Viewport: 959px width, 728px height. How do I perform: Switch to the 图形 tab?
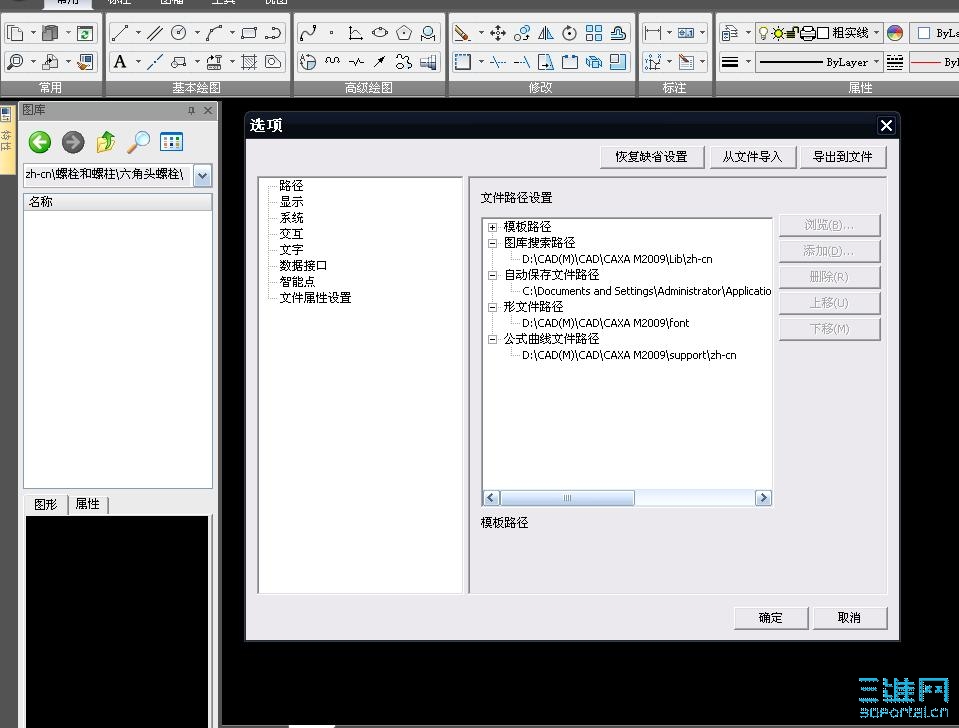[45, 504]
